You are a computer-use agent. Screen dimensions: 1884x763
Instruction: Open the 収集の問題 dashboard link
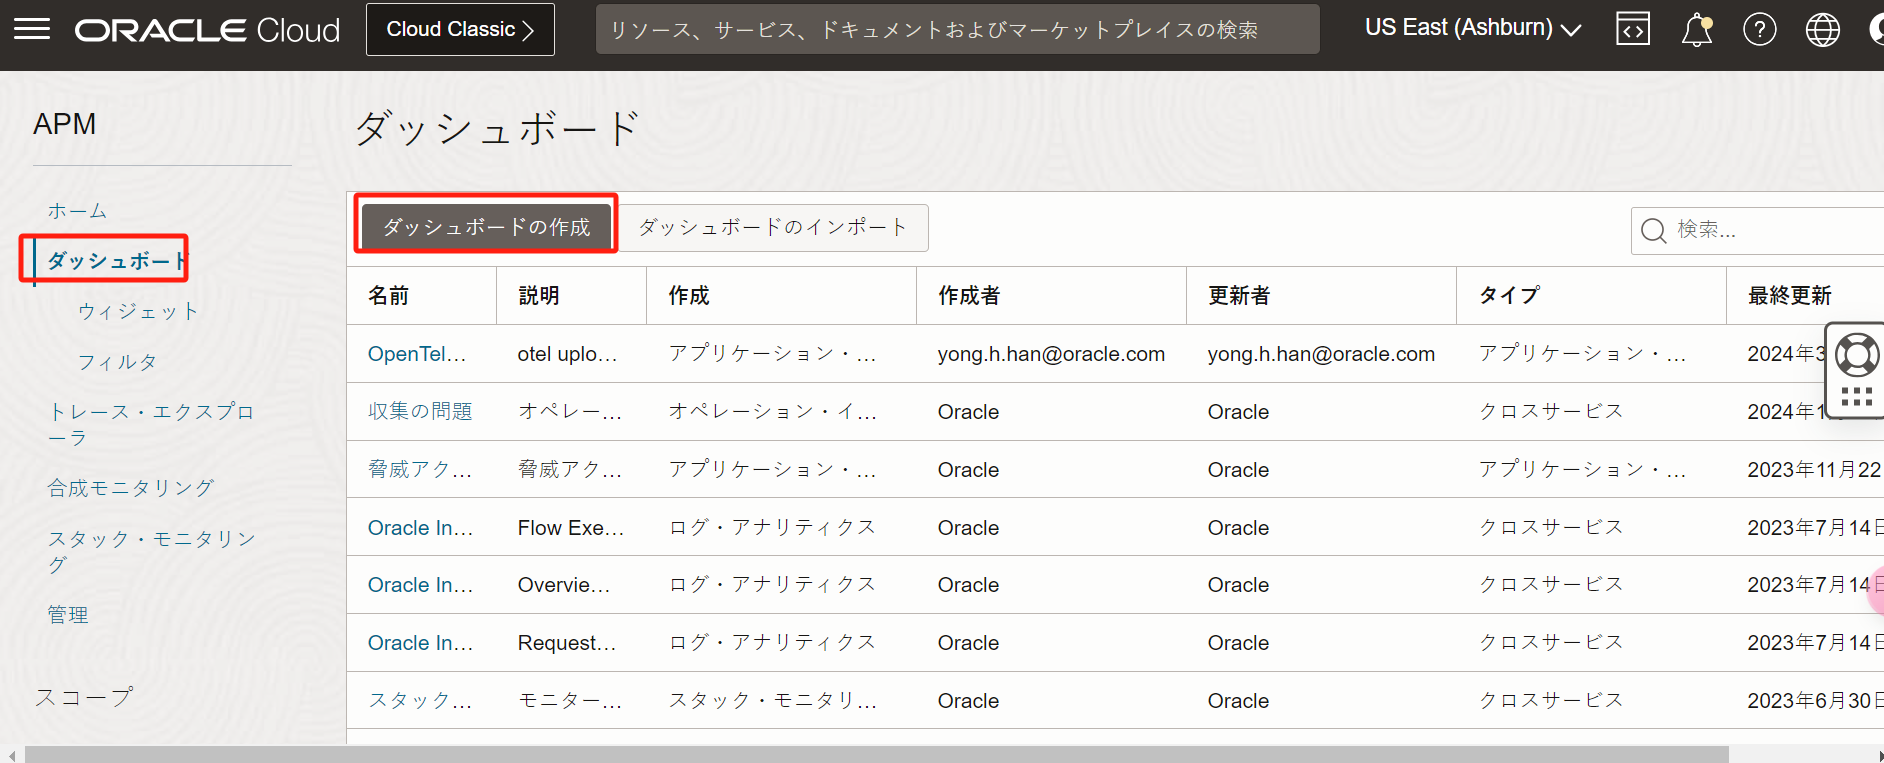(420, 412)
